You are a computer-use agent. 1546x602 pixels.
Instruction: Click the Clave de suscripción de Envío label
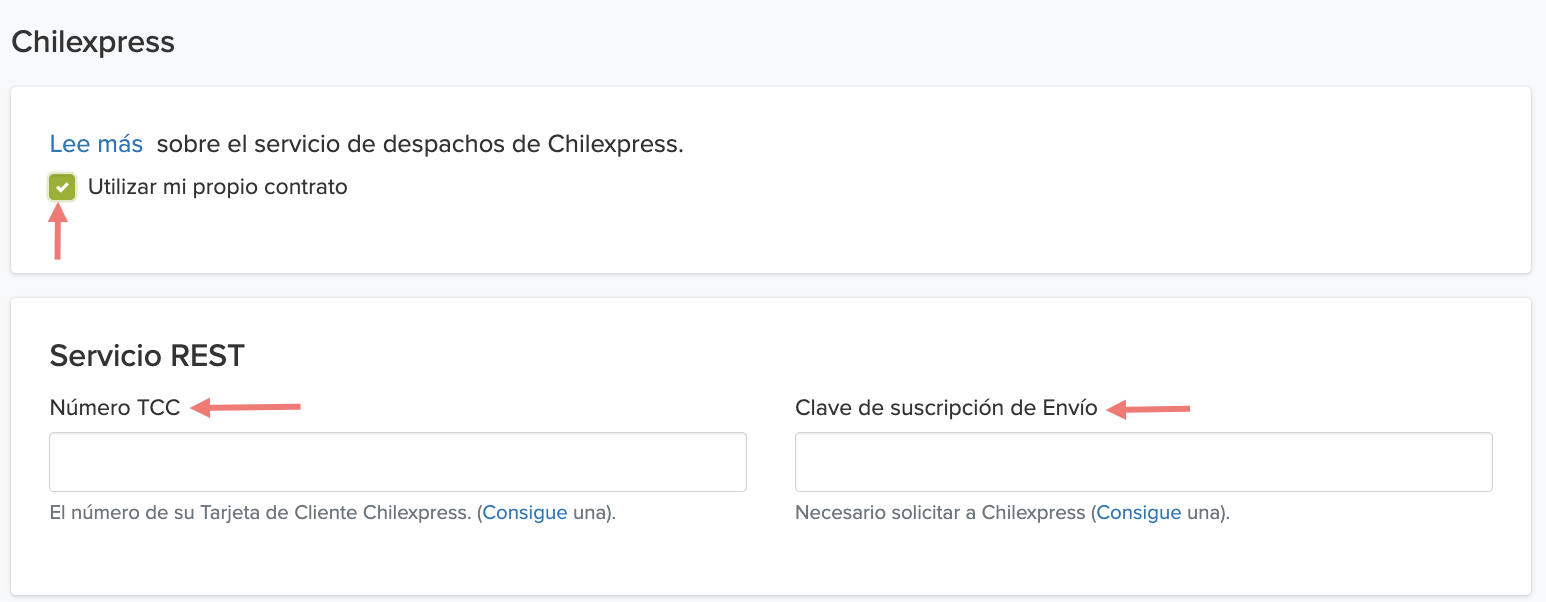pyautogui.click(x=946, y=408)
